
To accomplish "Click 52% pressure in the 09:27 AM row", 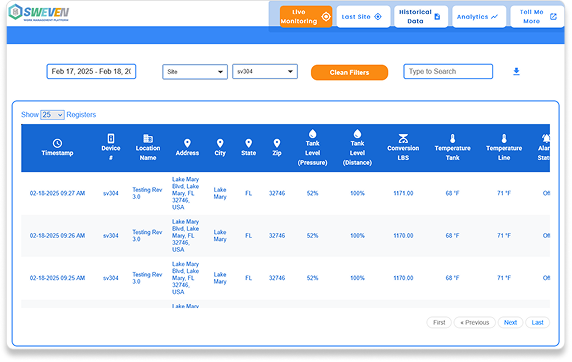I will click(312, 193).
